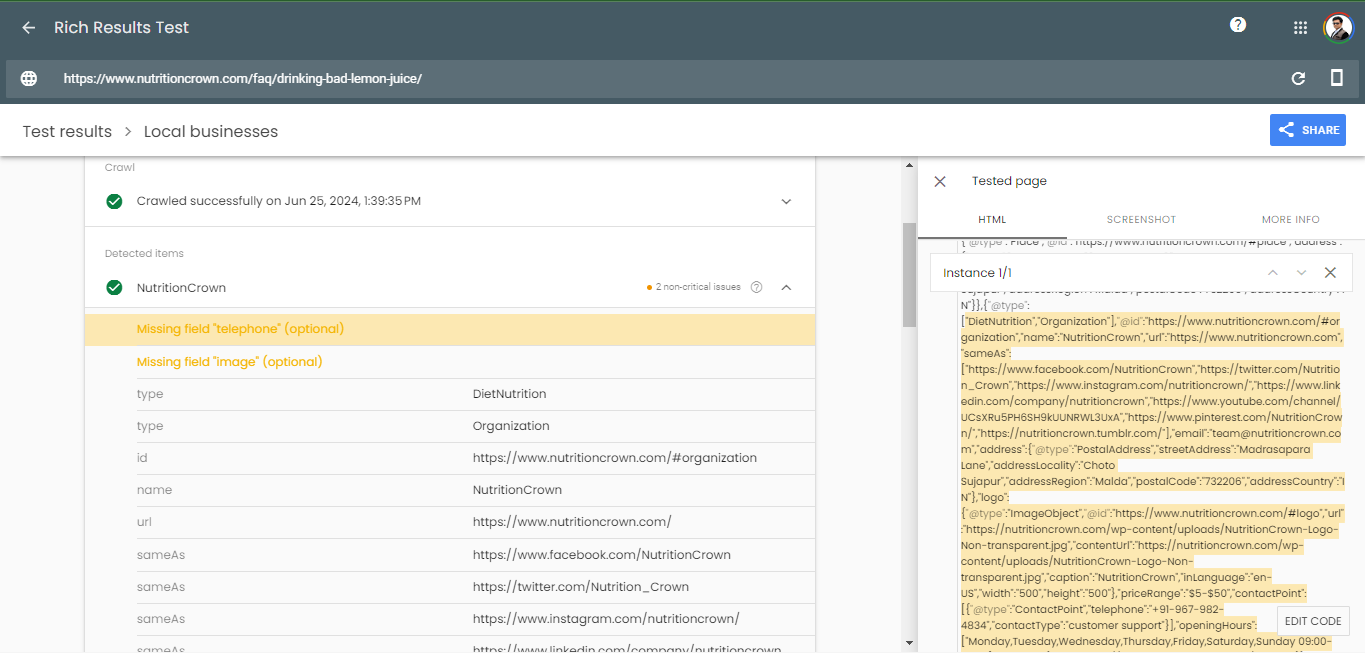Click the green check beside NutritionCrown

[x=115, y=288]
